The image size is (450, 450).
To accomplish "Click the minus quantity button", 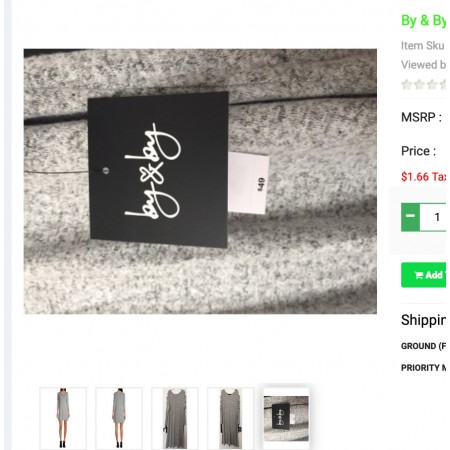I will pyautogui.click(x=410, y=217).
